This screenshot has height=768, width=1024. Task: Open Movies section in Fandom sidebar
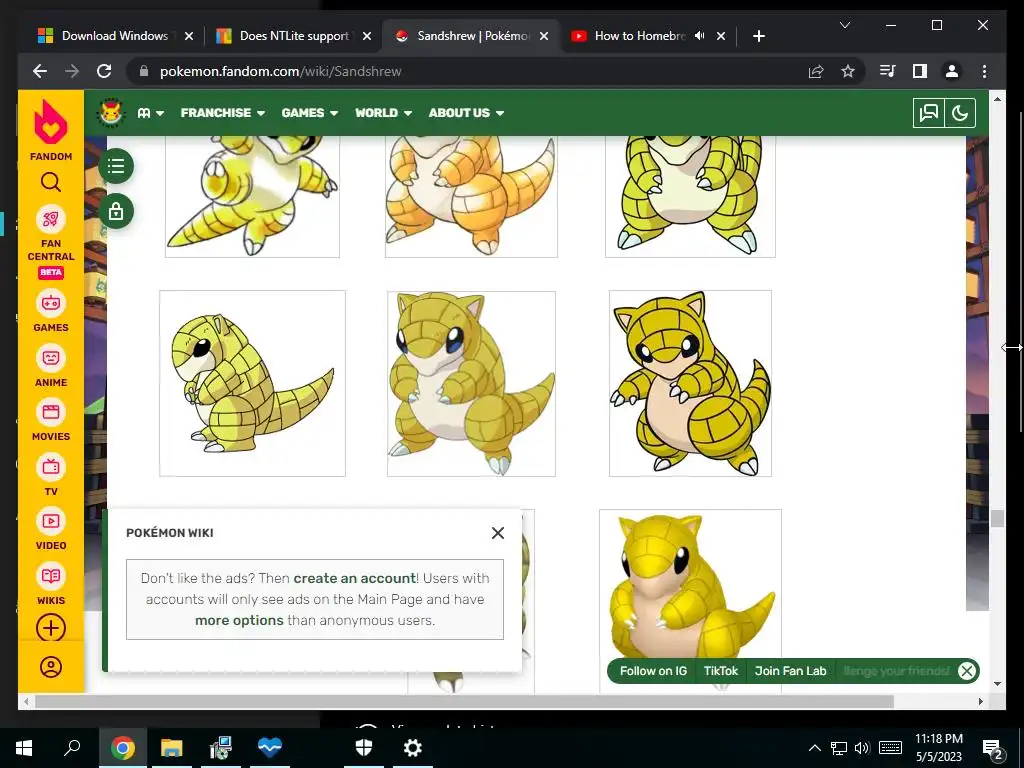pos(51,420)
